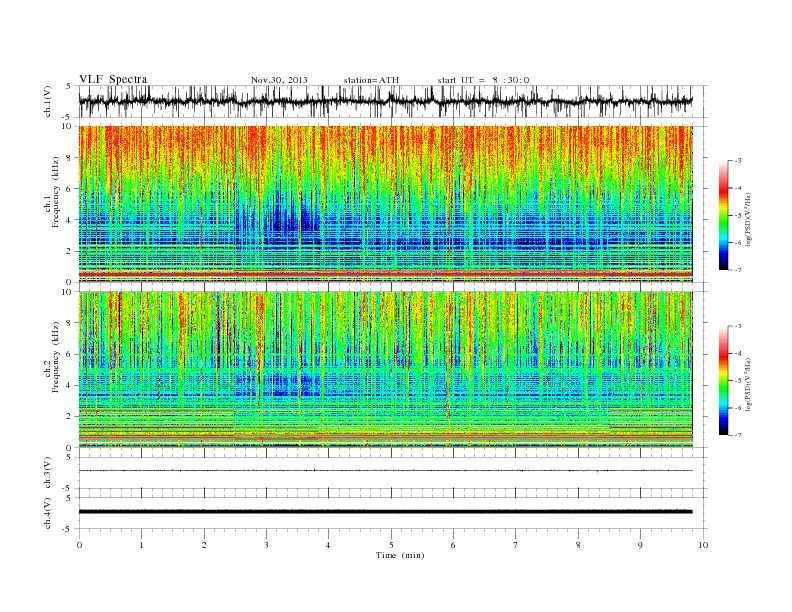Select the "ch.4(V)" axis label

[48, 513]
